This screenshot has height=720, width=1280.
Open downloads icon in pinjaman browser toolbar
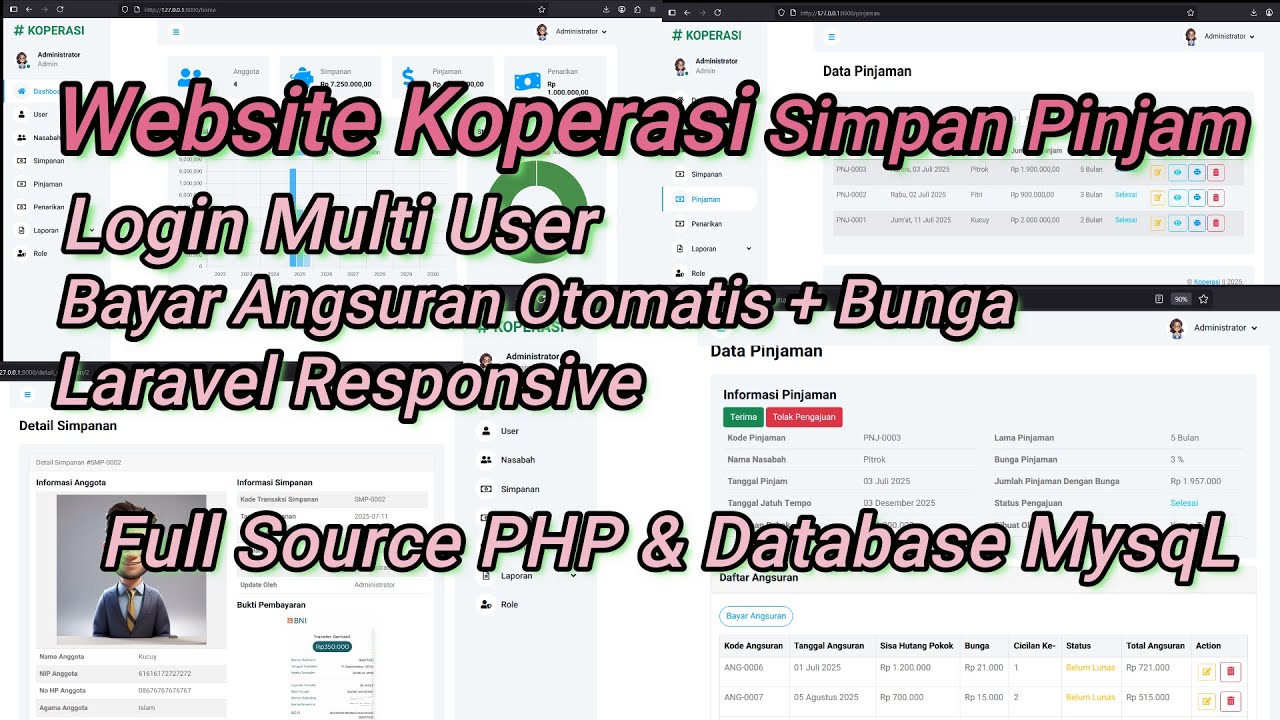(1252, 12)
